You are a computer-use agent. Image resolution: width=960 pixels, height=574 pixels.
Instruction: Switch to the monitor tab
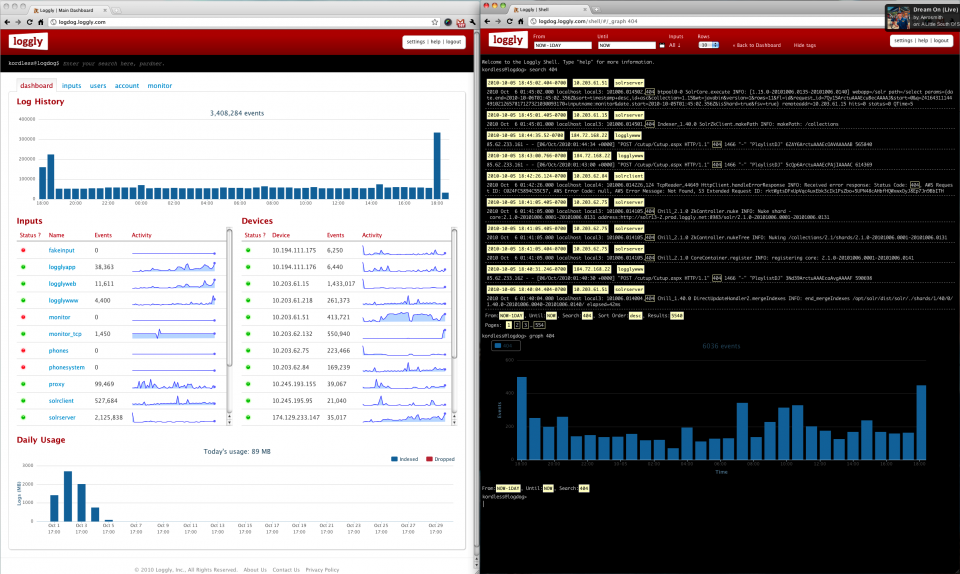(x=160, y=86)
